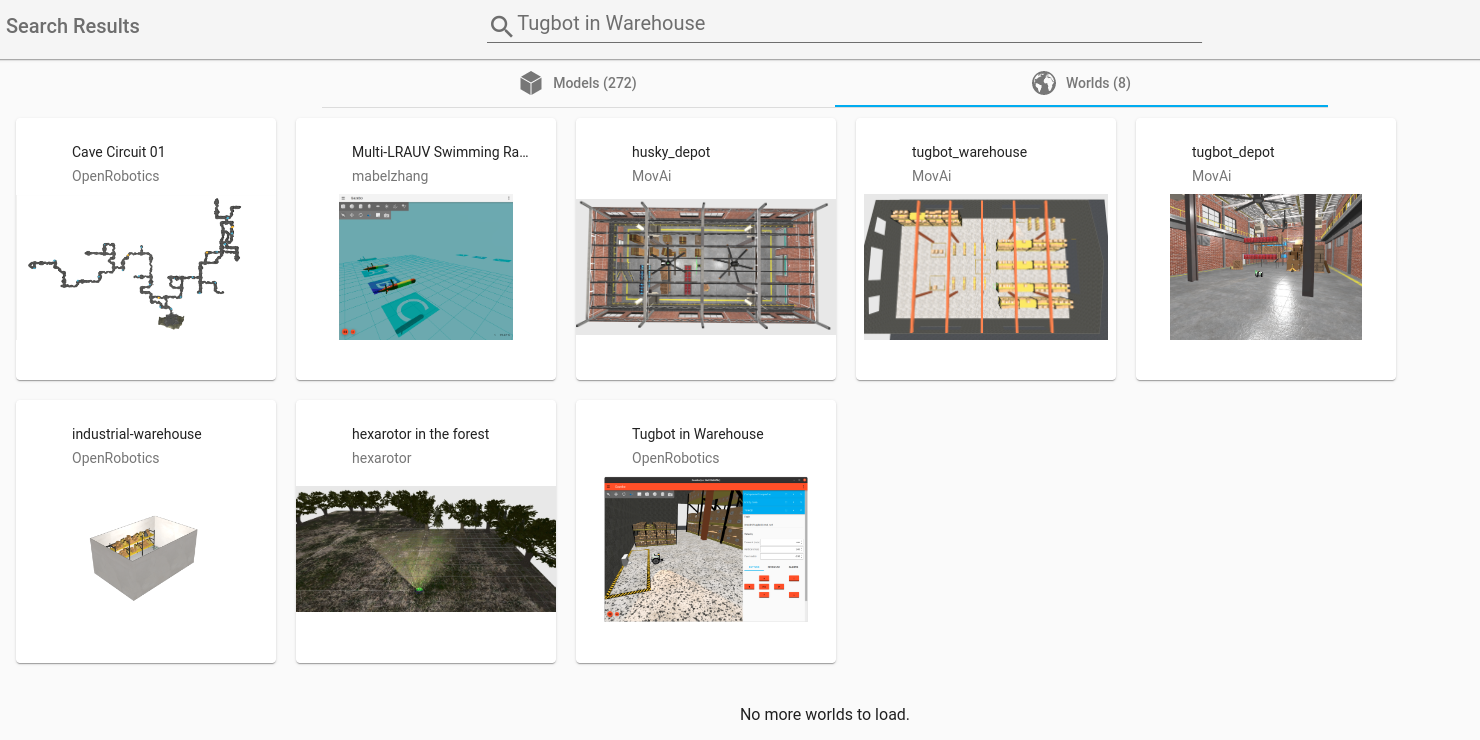The width and height of the screenshot is (1480, 740).
Task: Open the Cave Circuit 01 thumbnail
Action: [x=136, y=265]
